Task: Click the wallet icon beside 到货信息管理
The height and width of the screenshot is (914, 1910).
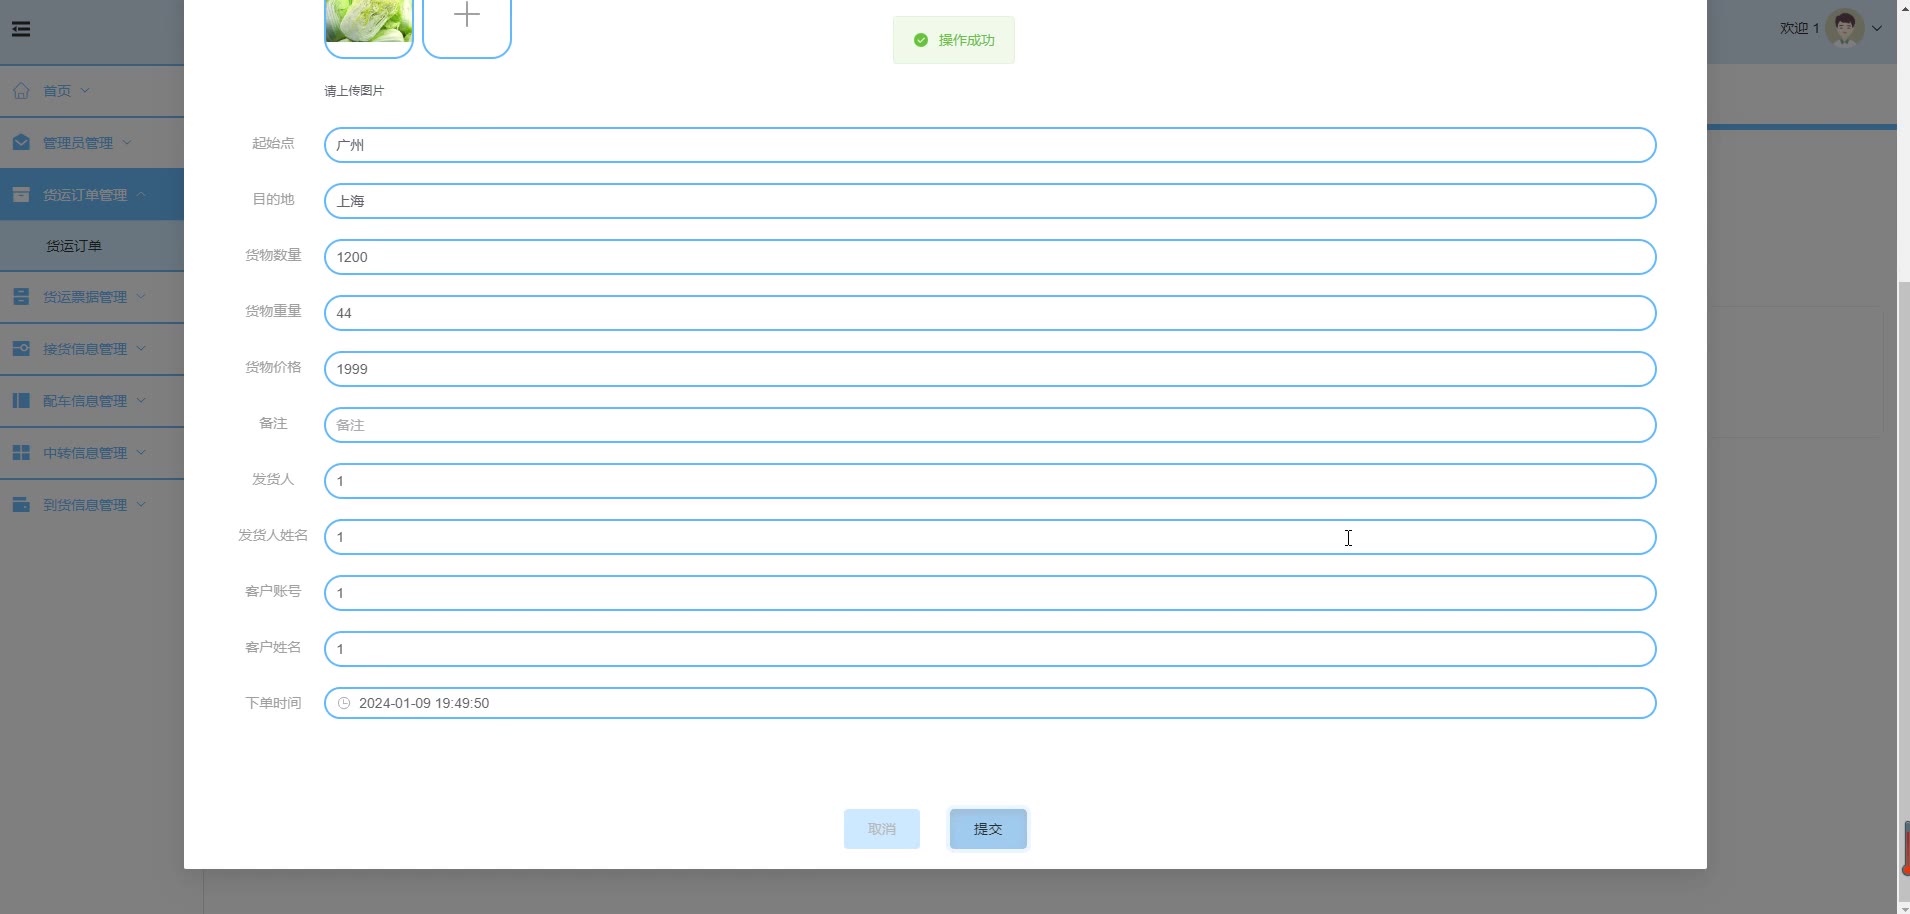Action: [x=21, y=505]
